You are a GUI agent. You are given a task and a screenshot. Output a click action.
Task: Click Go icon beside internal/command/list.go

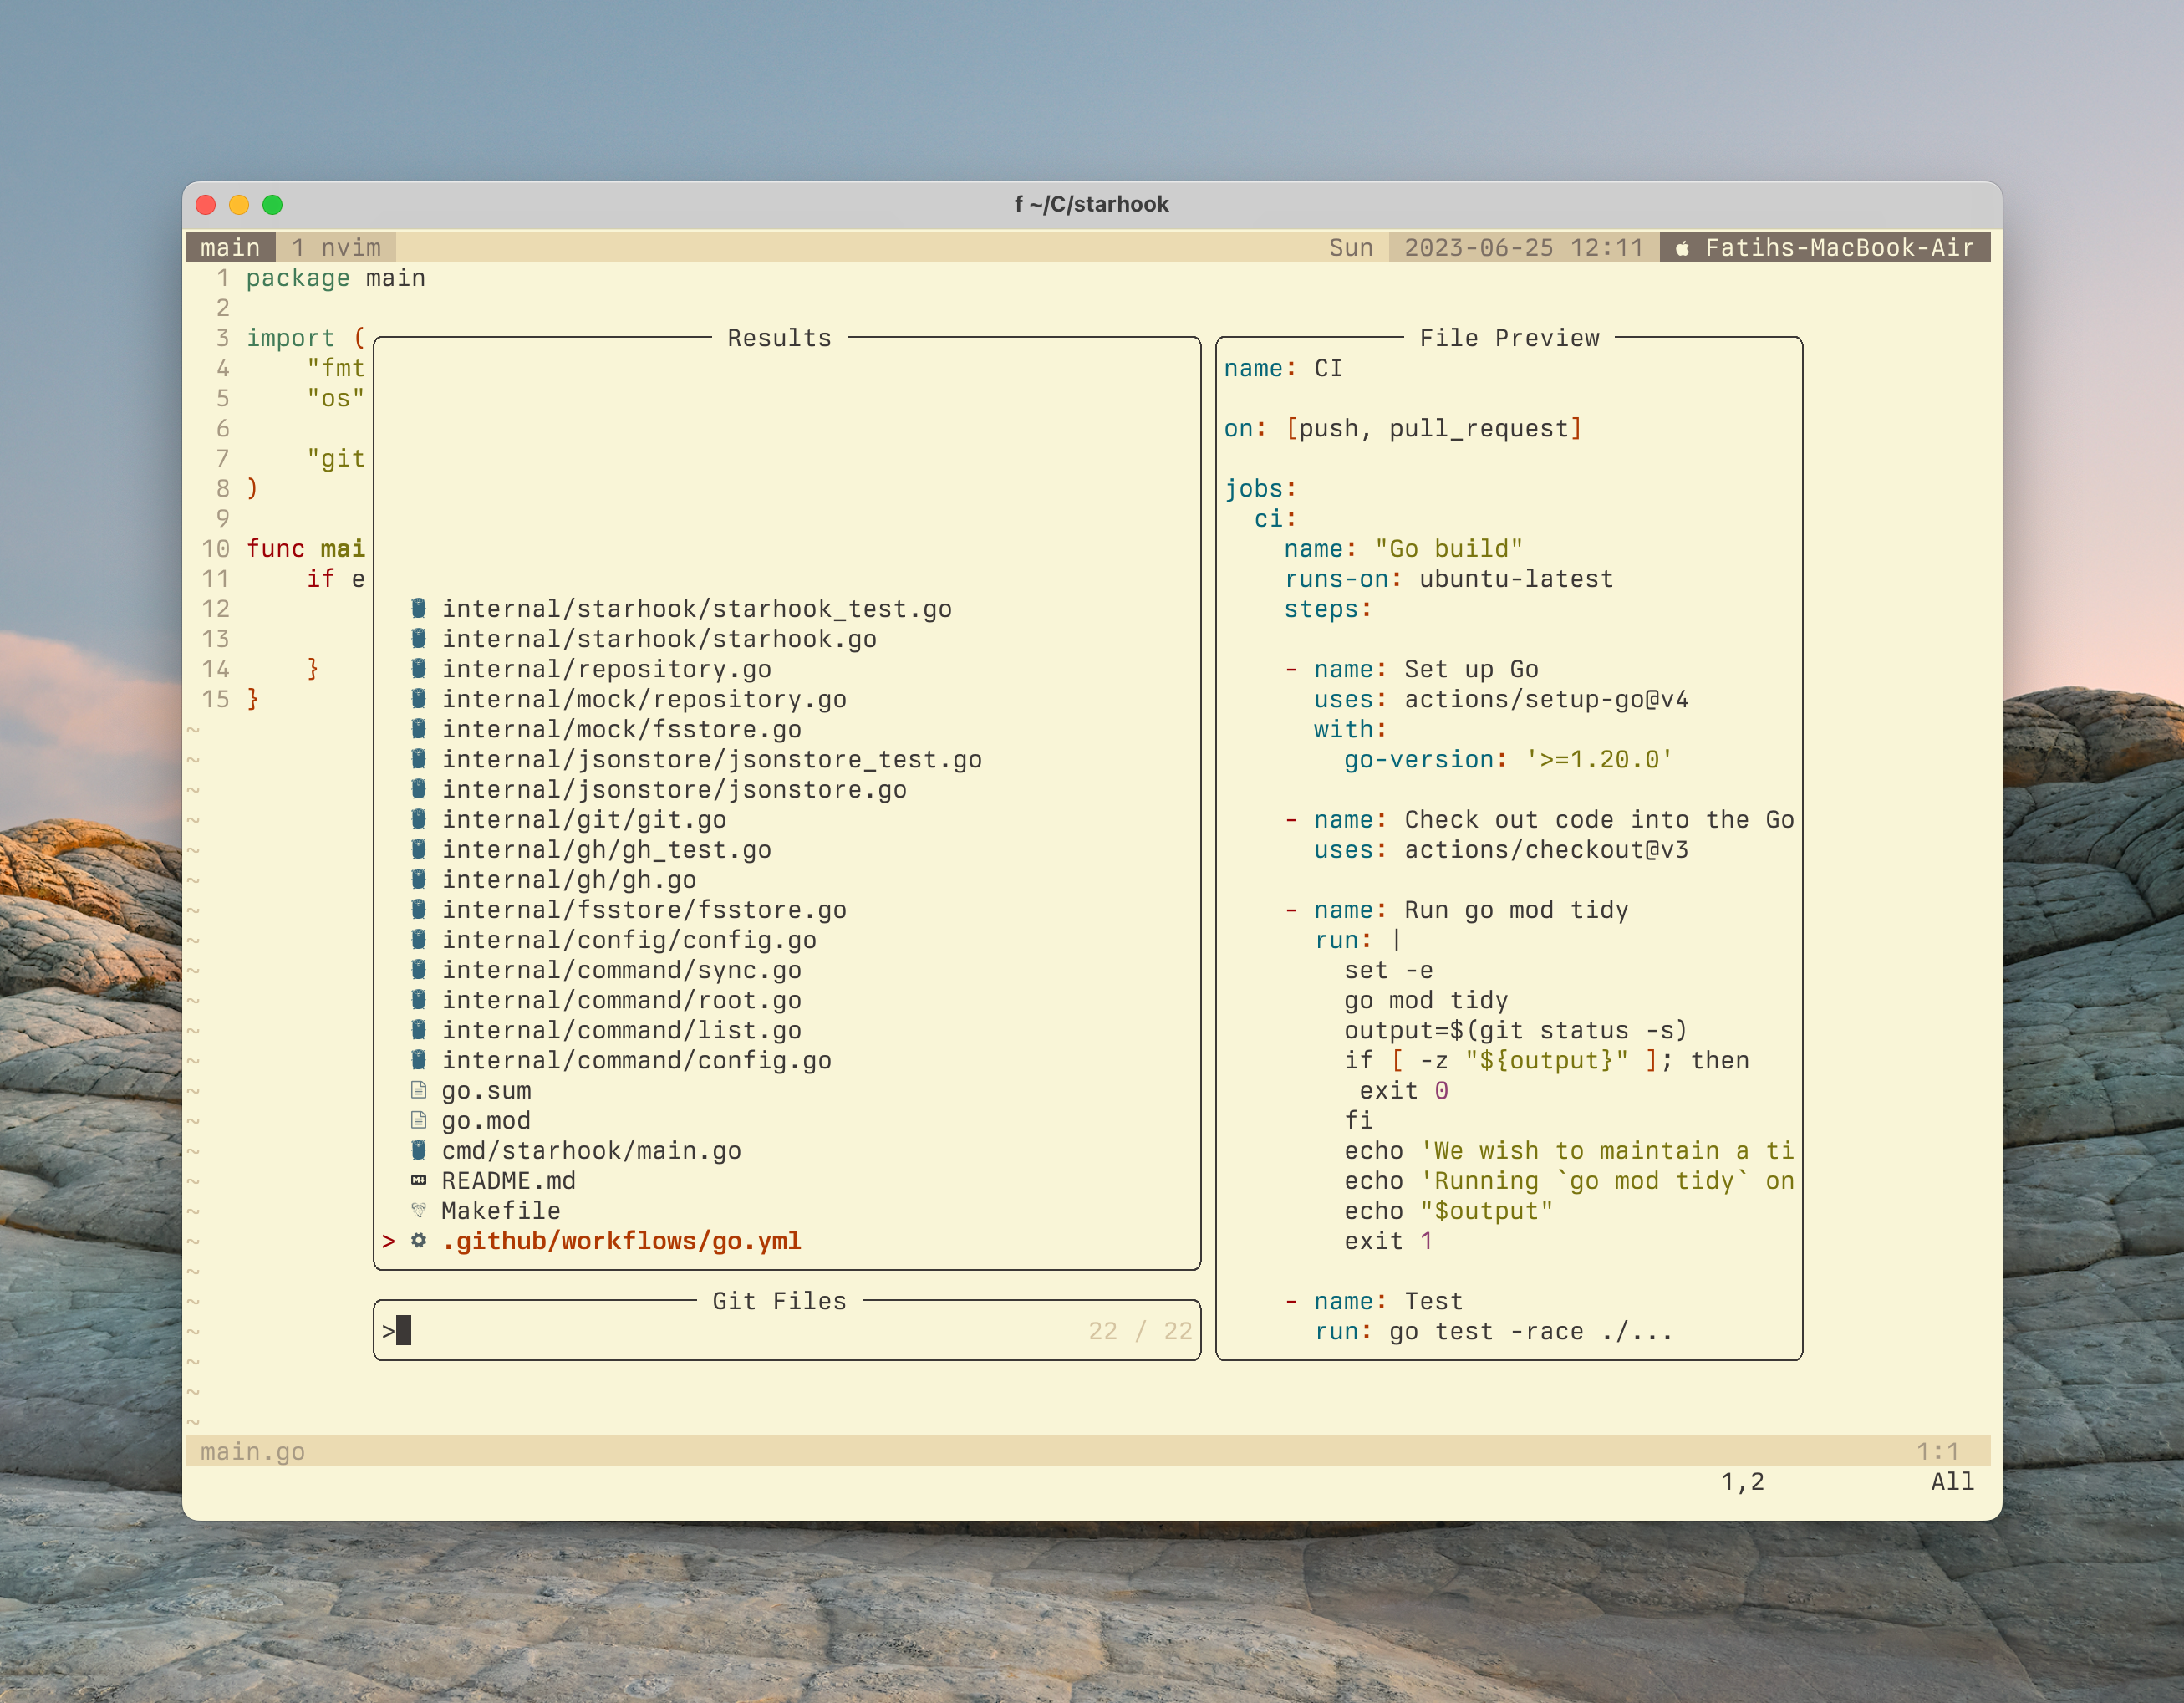[419, 1028]
